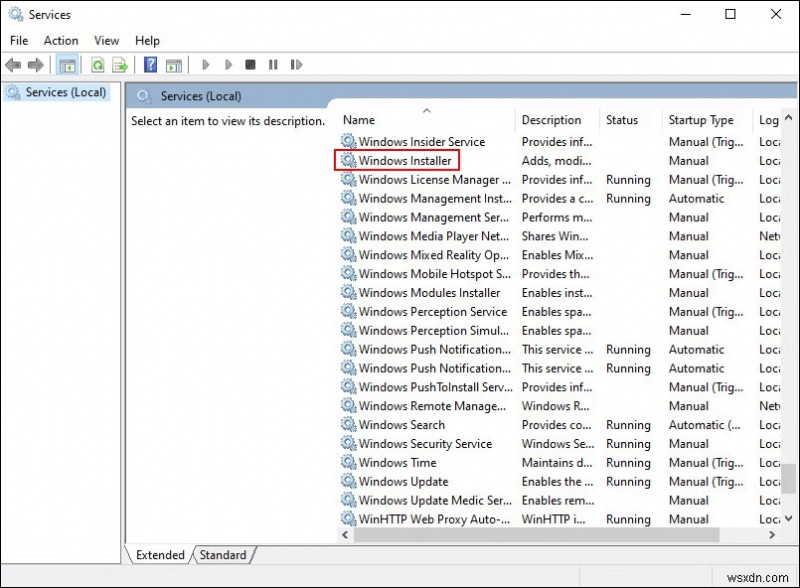Screen dimensions: 800x588
Task: Switch to the Standard tab
Action: [222, 555]
